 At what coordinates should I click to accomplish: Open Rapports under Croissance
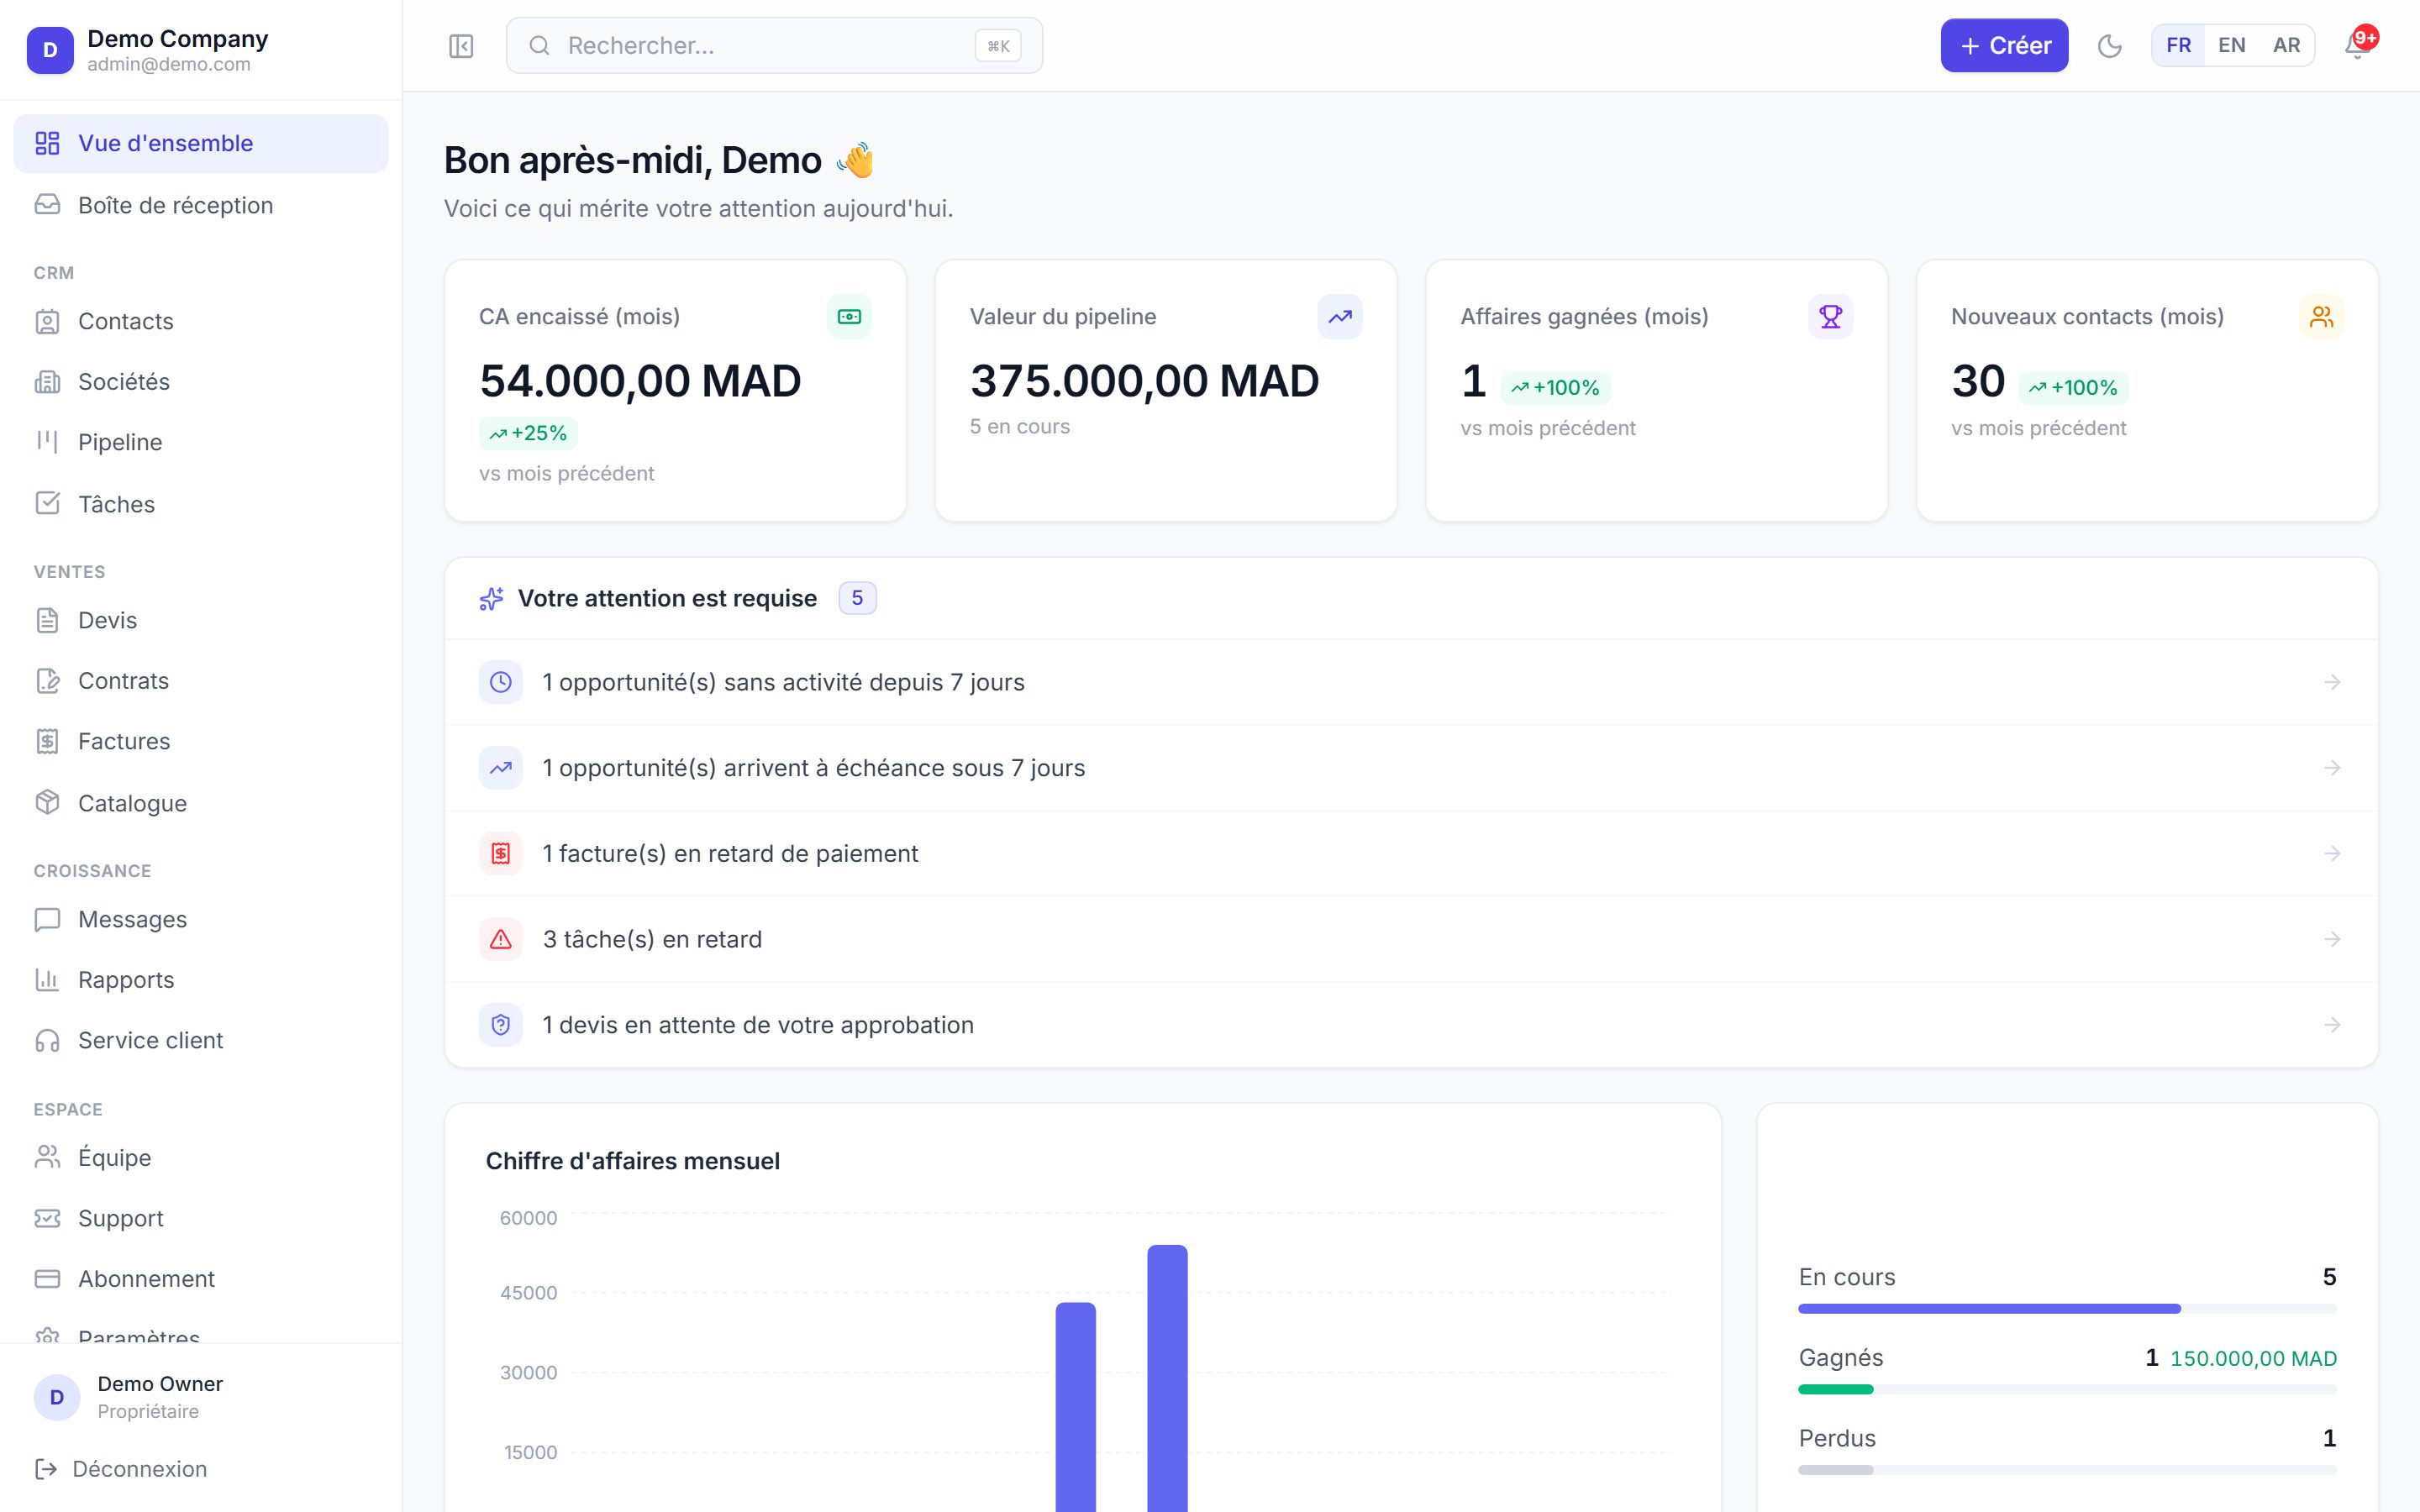pyautogui.click(x=201, y=980)
